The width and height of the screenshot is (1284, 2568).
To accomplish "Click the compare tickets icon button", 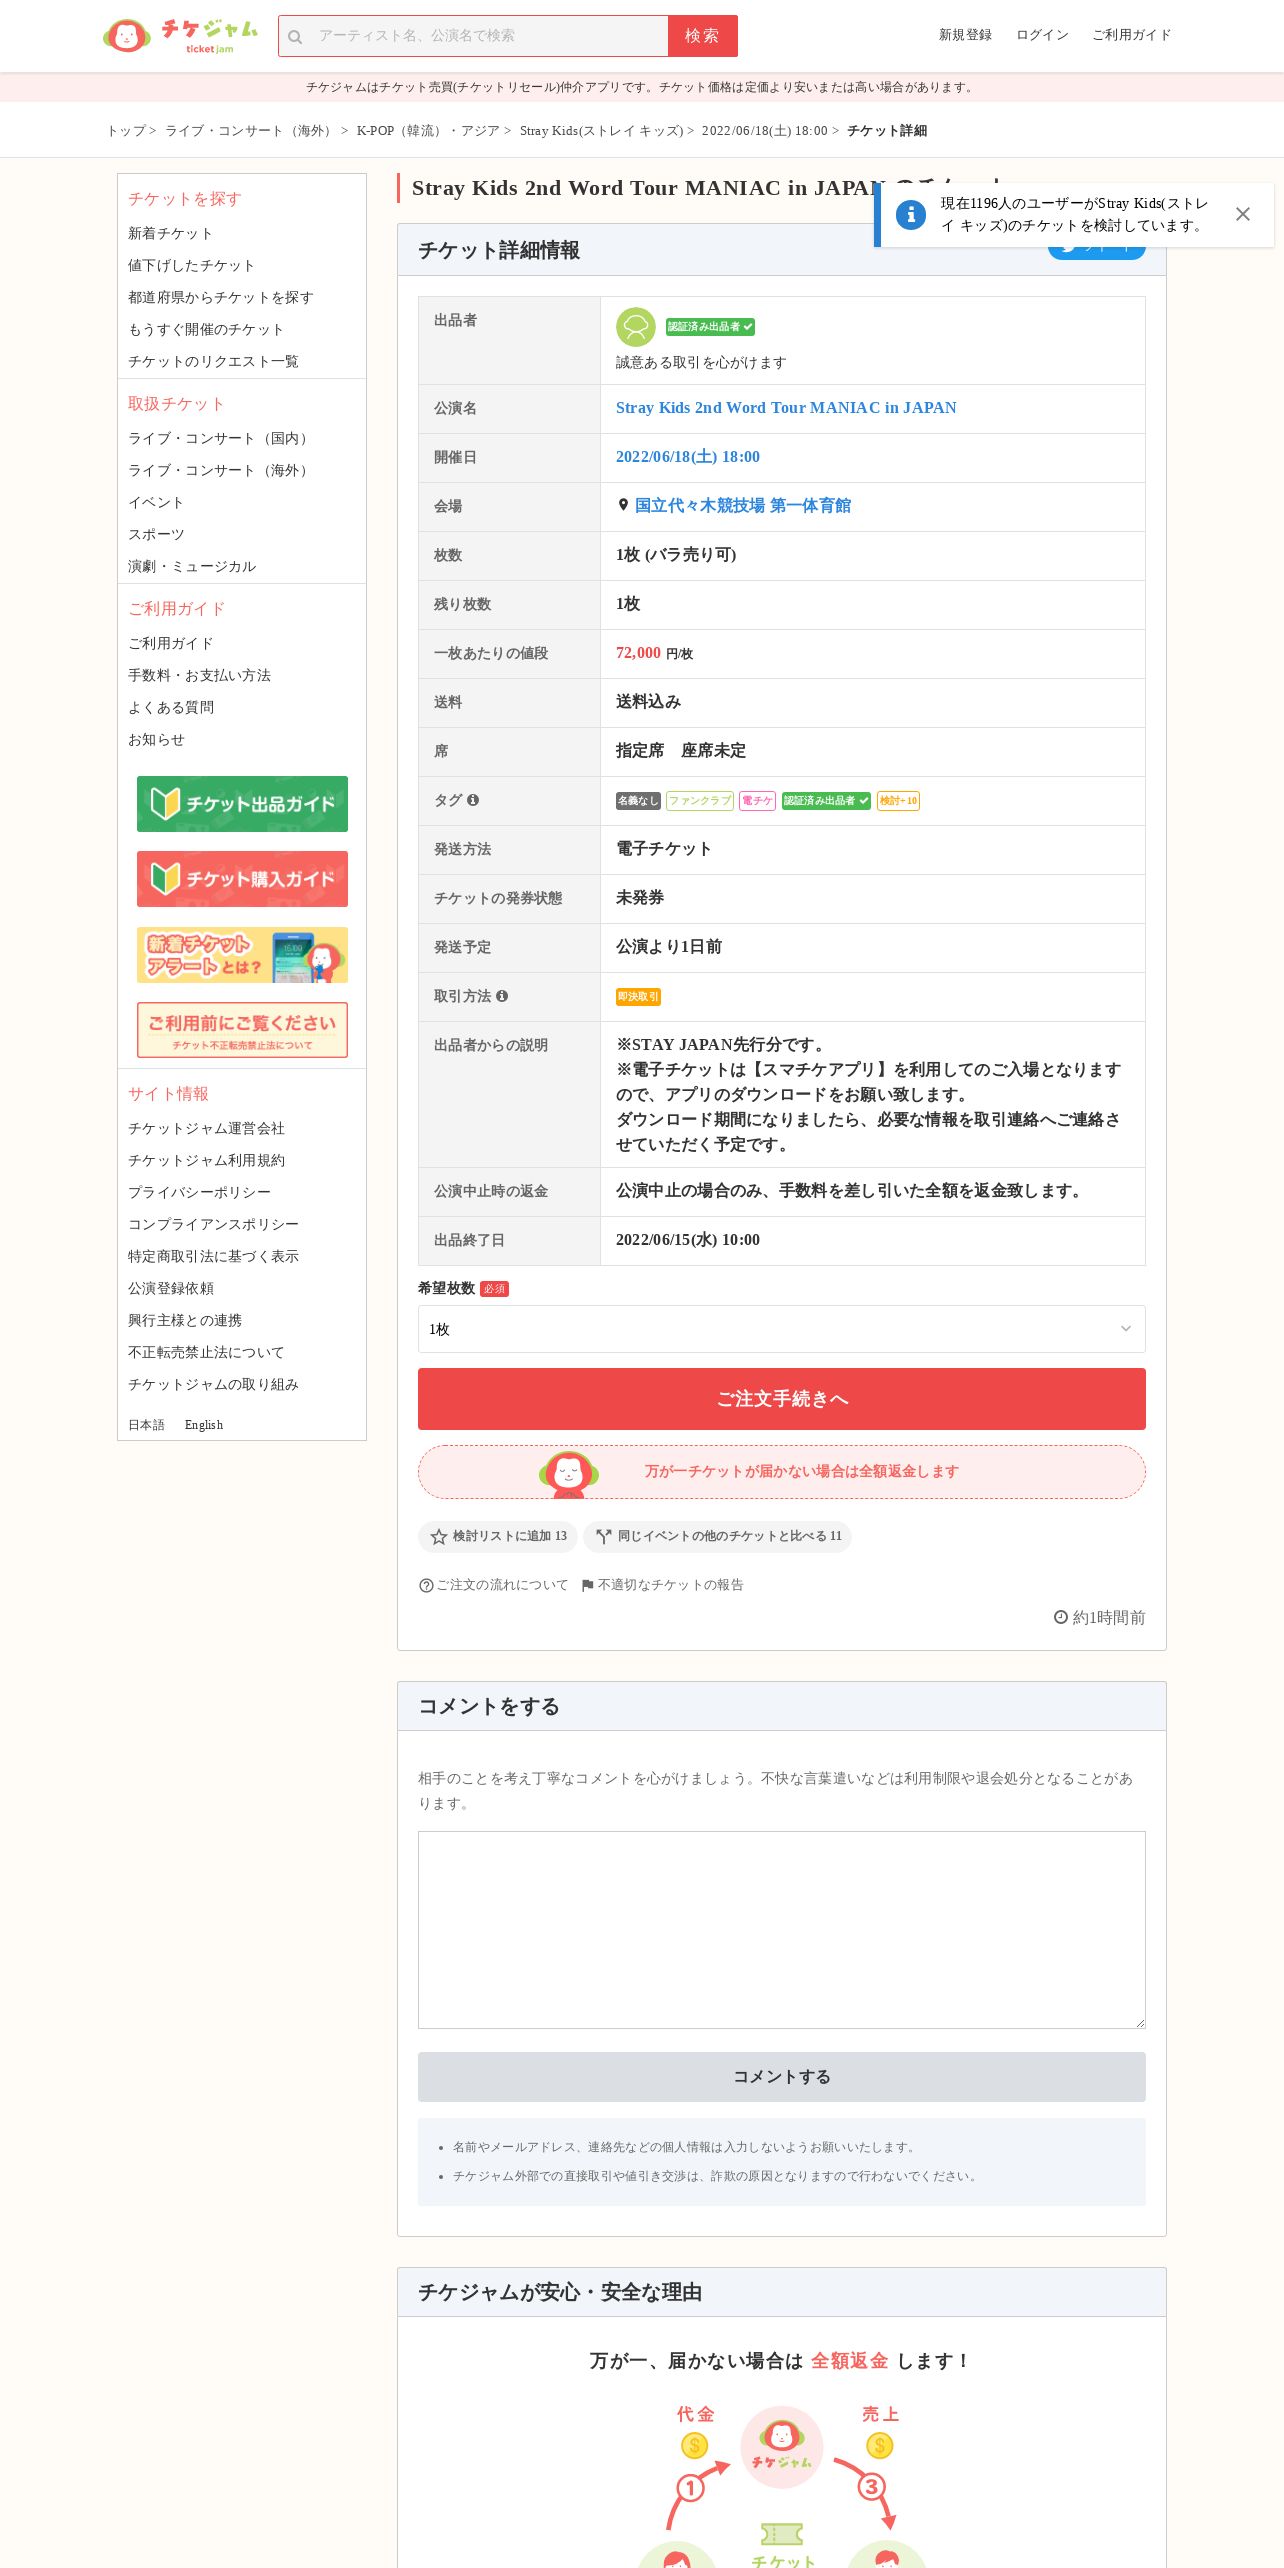I will pos(603,1537).
